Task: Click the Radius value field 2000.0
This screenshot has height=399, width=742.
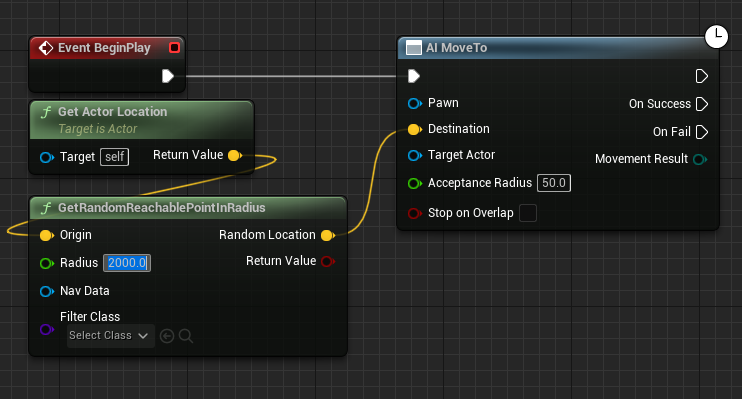Action: click(x=127, y=263)
